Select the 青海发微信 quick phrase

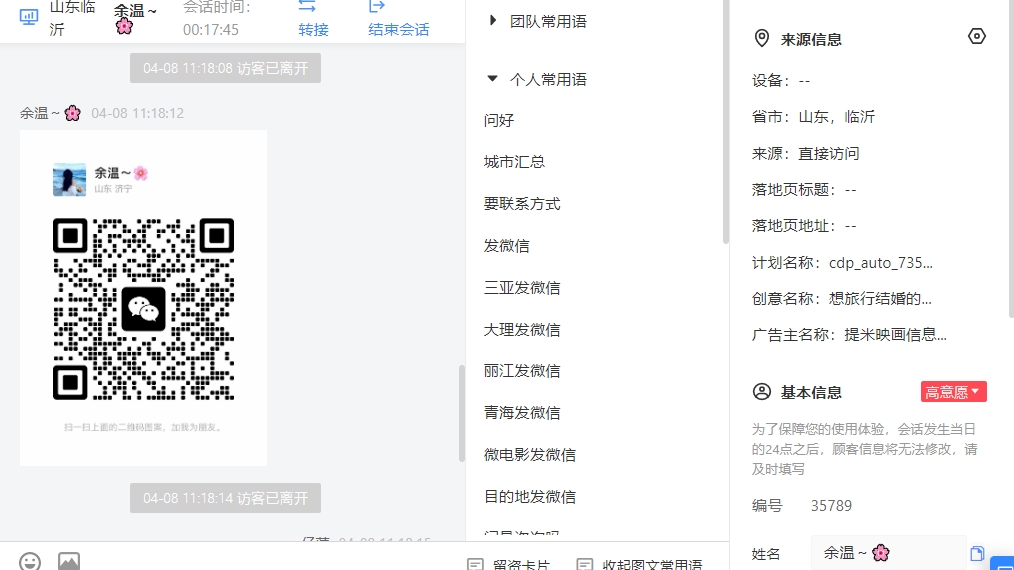pyautogui.click(x=522, y=413)
